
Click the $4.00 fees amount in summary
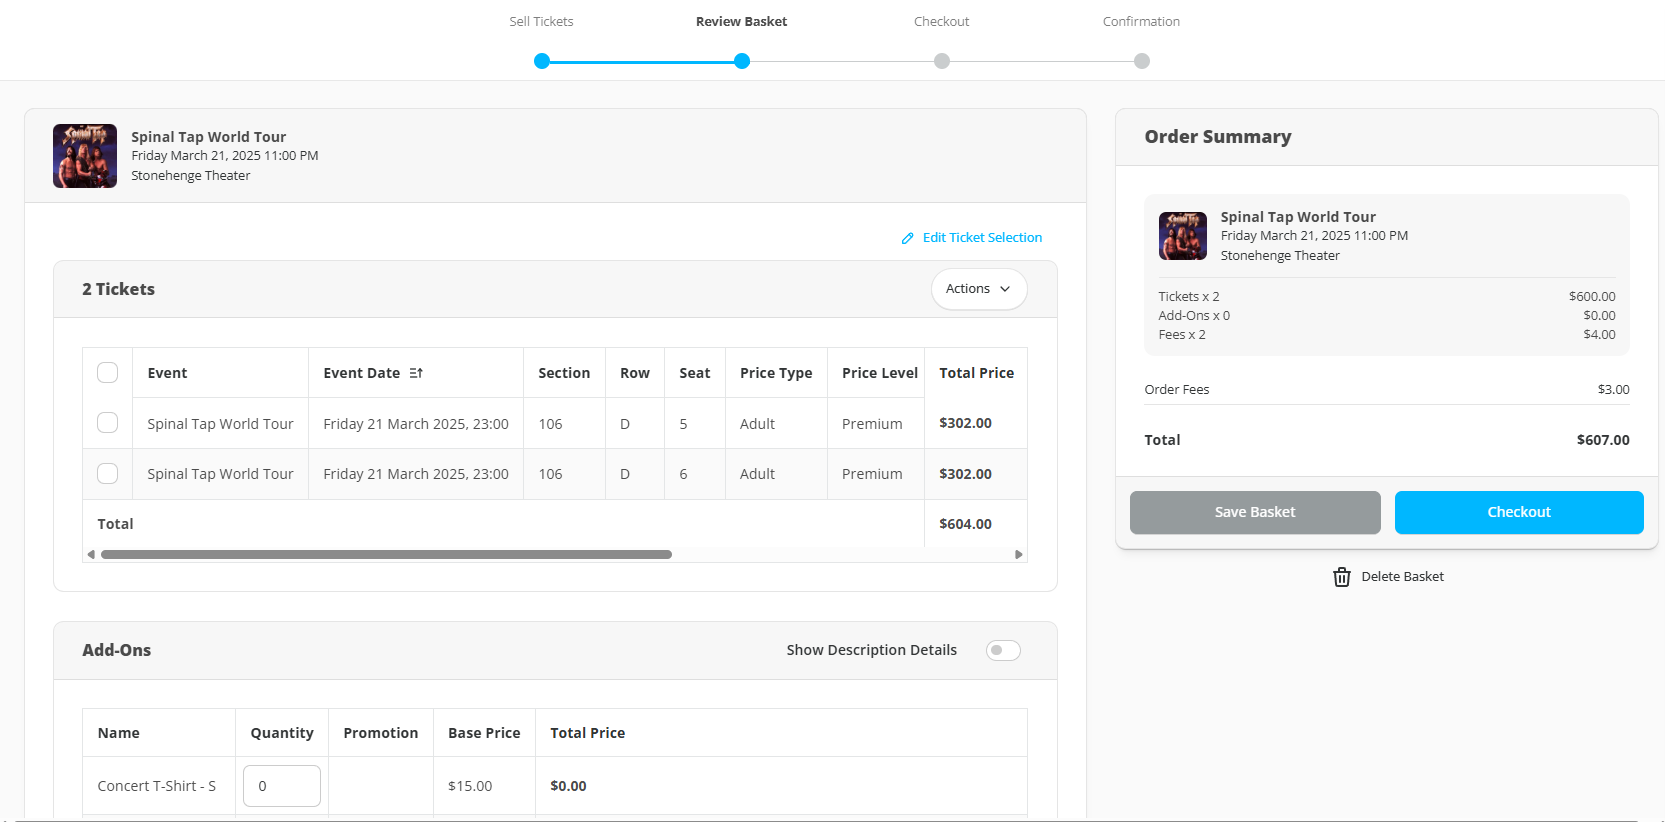(x=1599, y=335)
